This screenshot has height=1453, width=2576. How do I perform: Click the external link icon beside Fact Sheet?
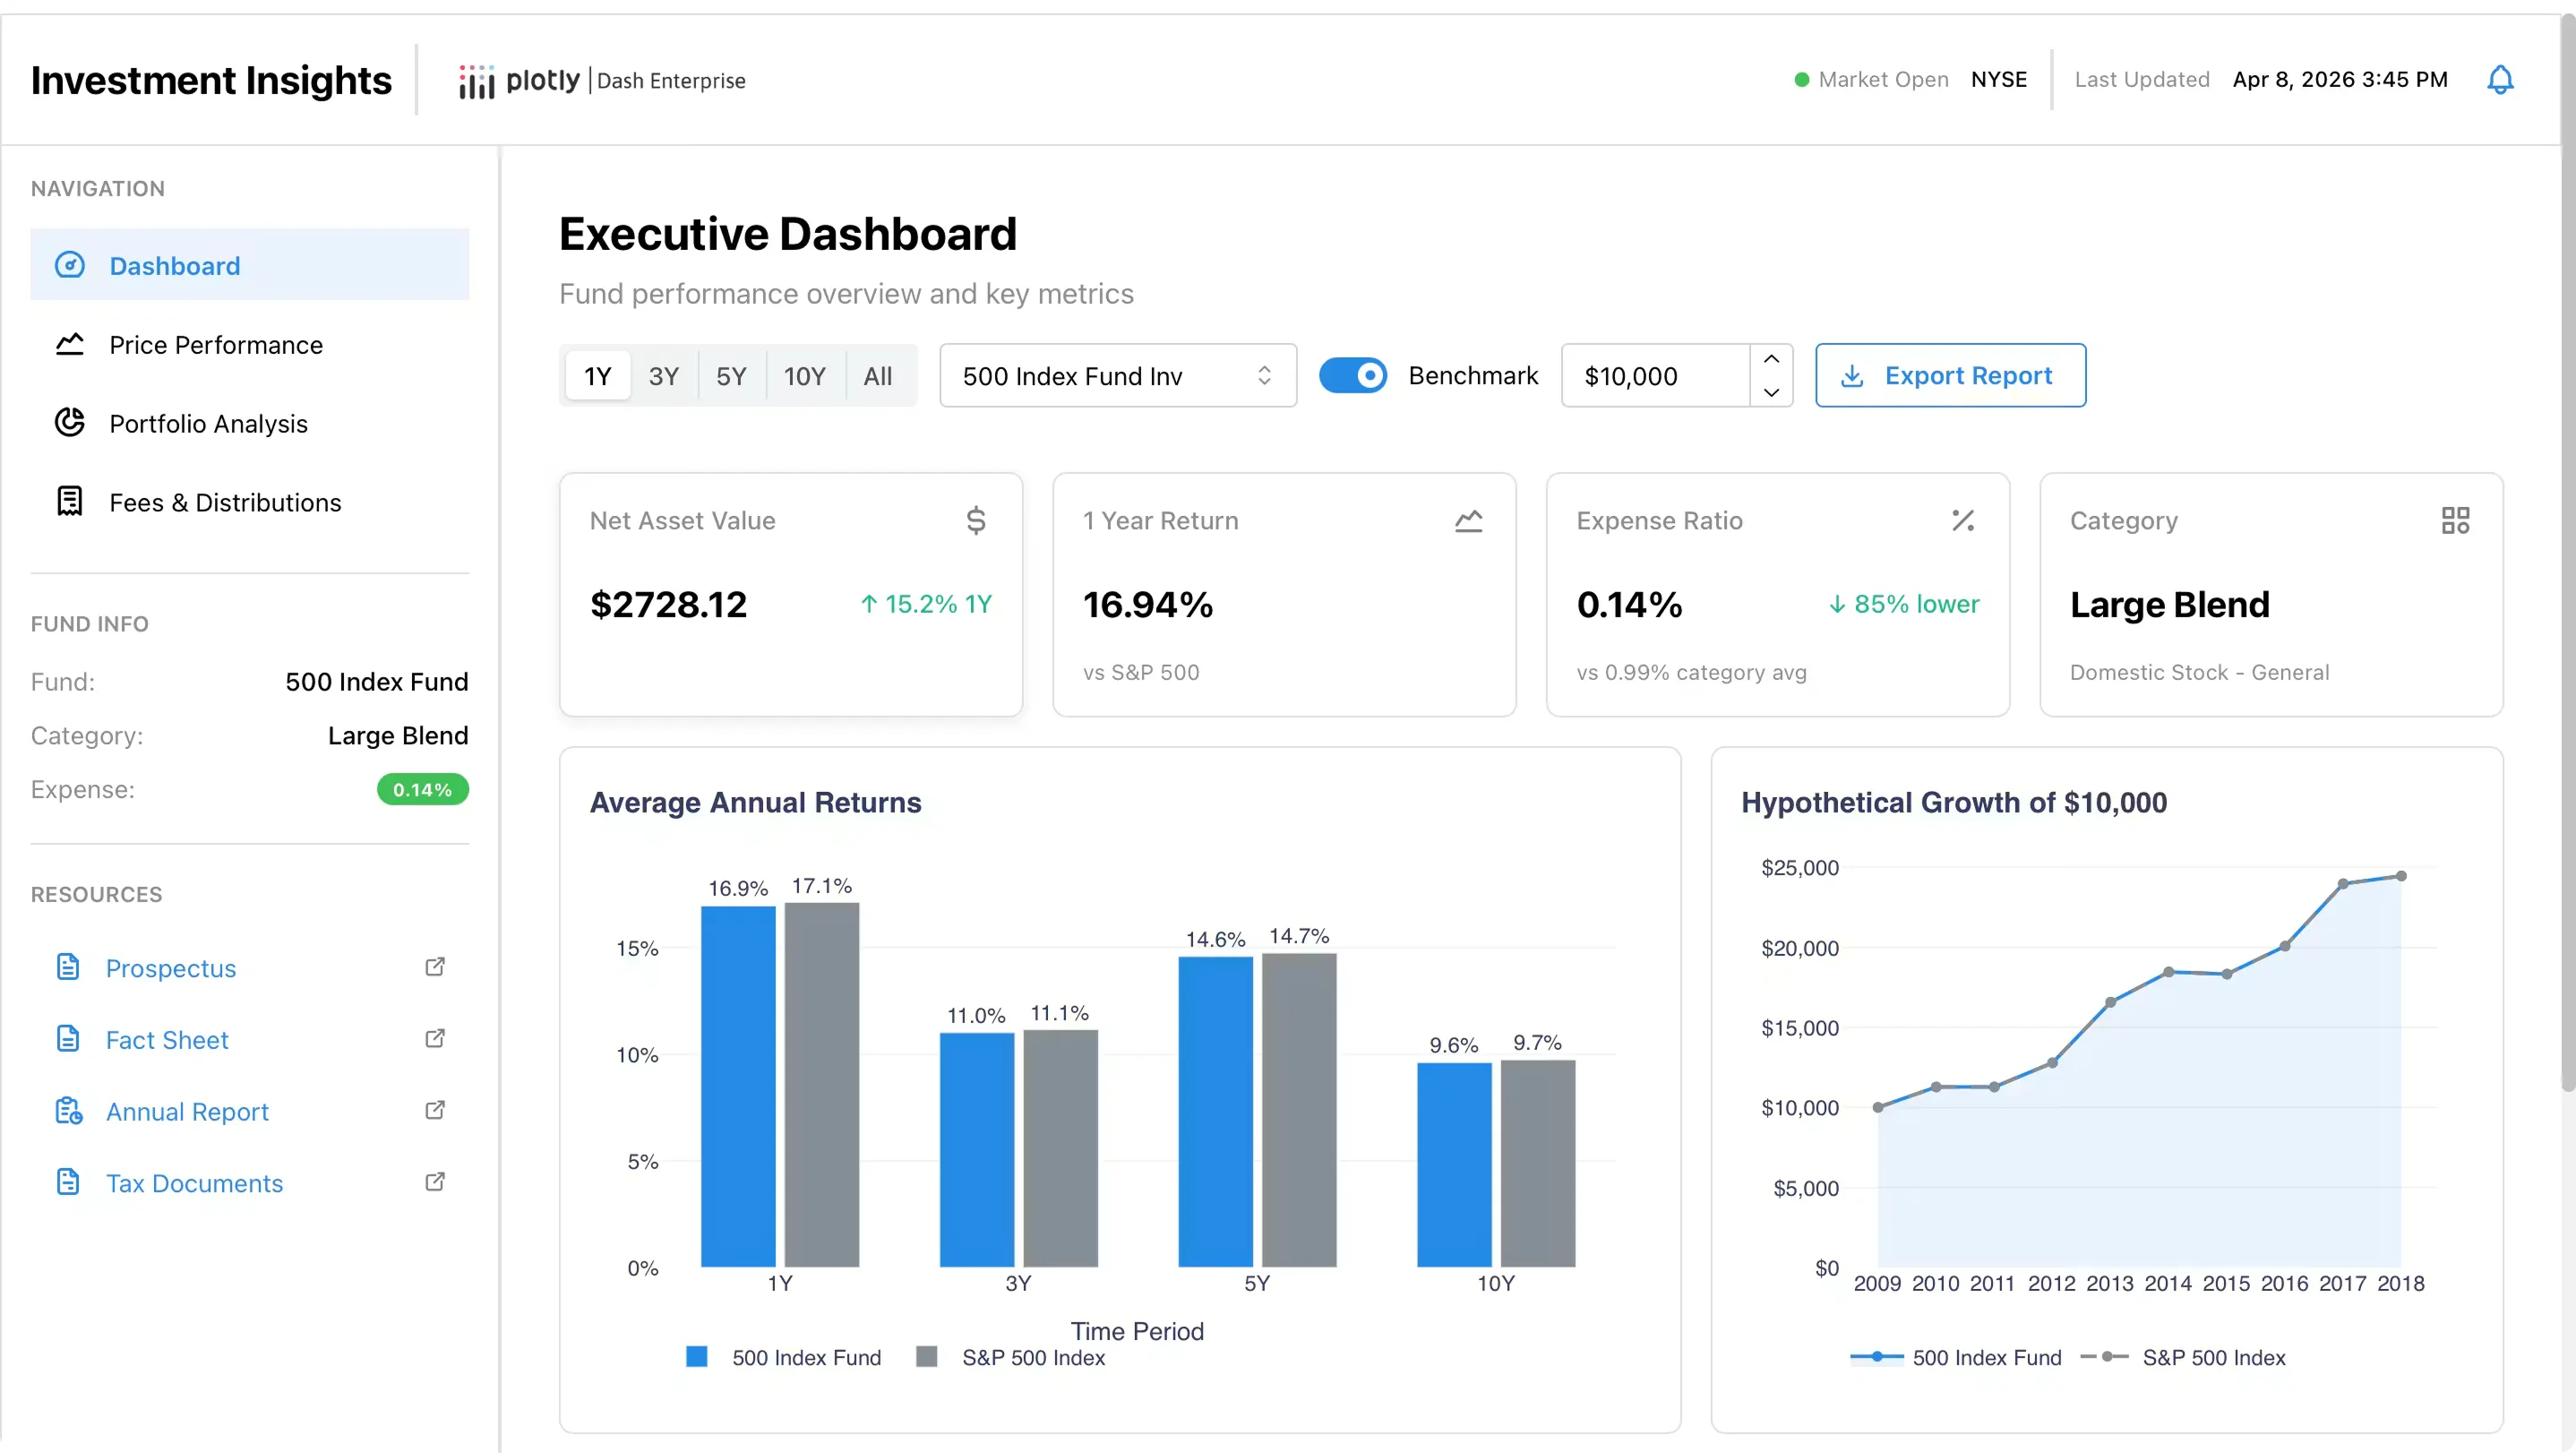pos(435,1039)
